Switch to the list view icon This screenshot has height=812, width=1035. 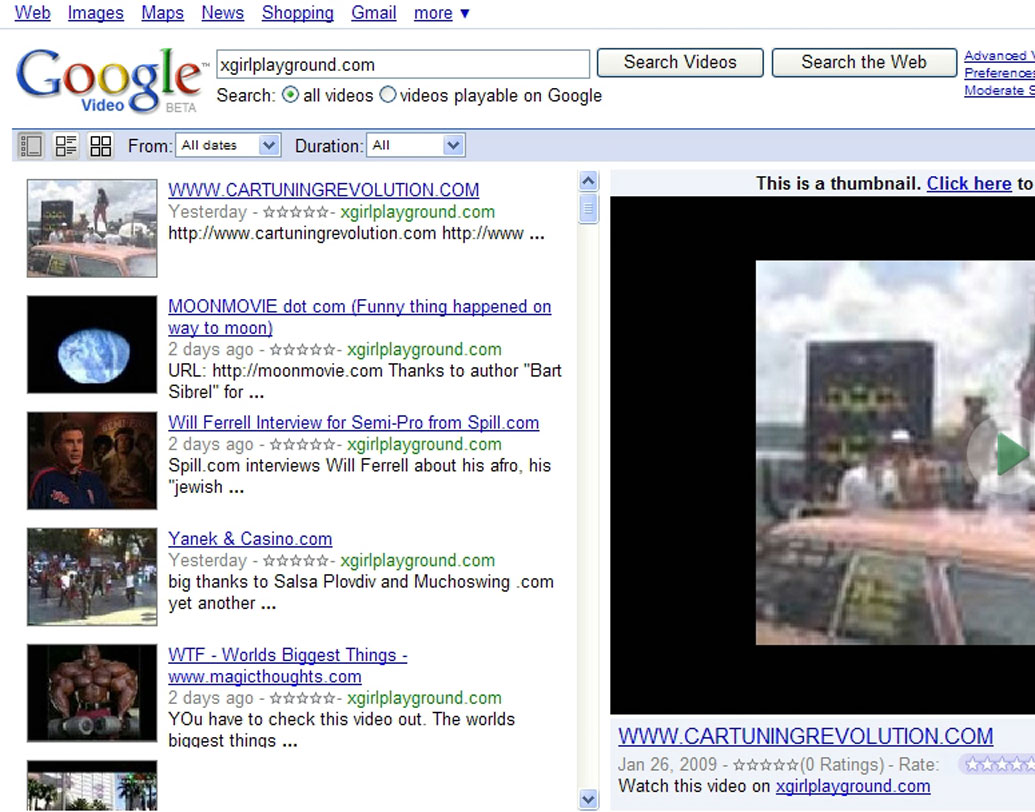30,146
